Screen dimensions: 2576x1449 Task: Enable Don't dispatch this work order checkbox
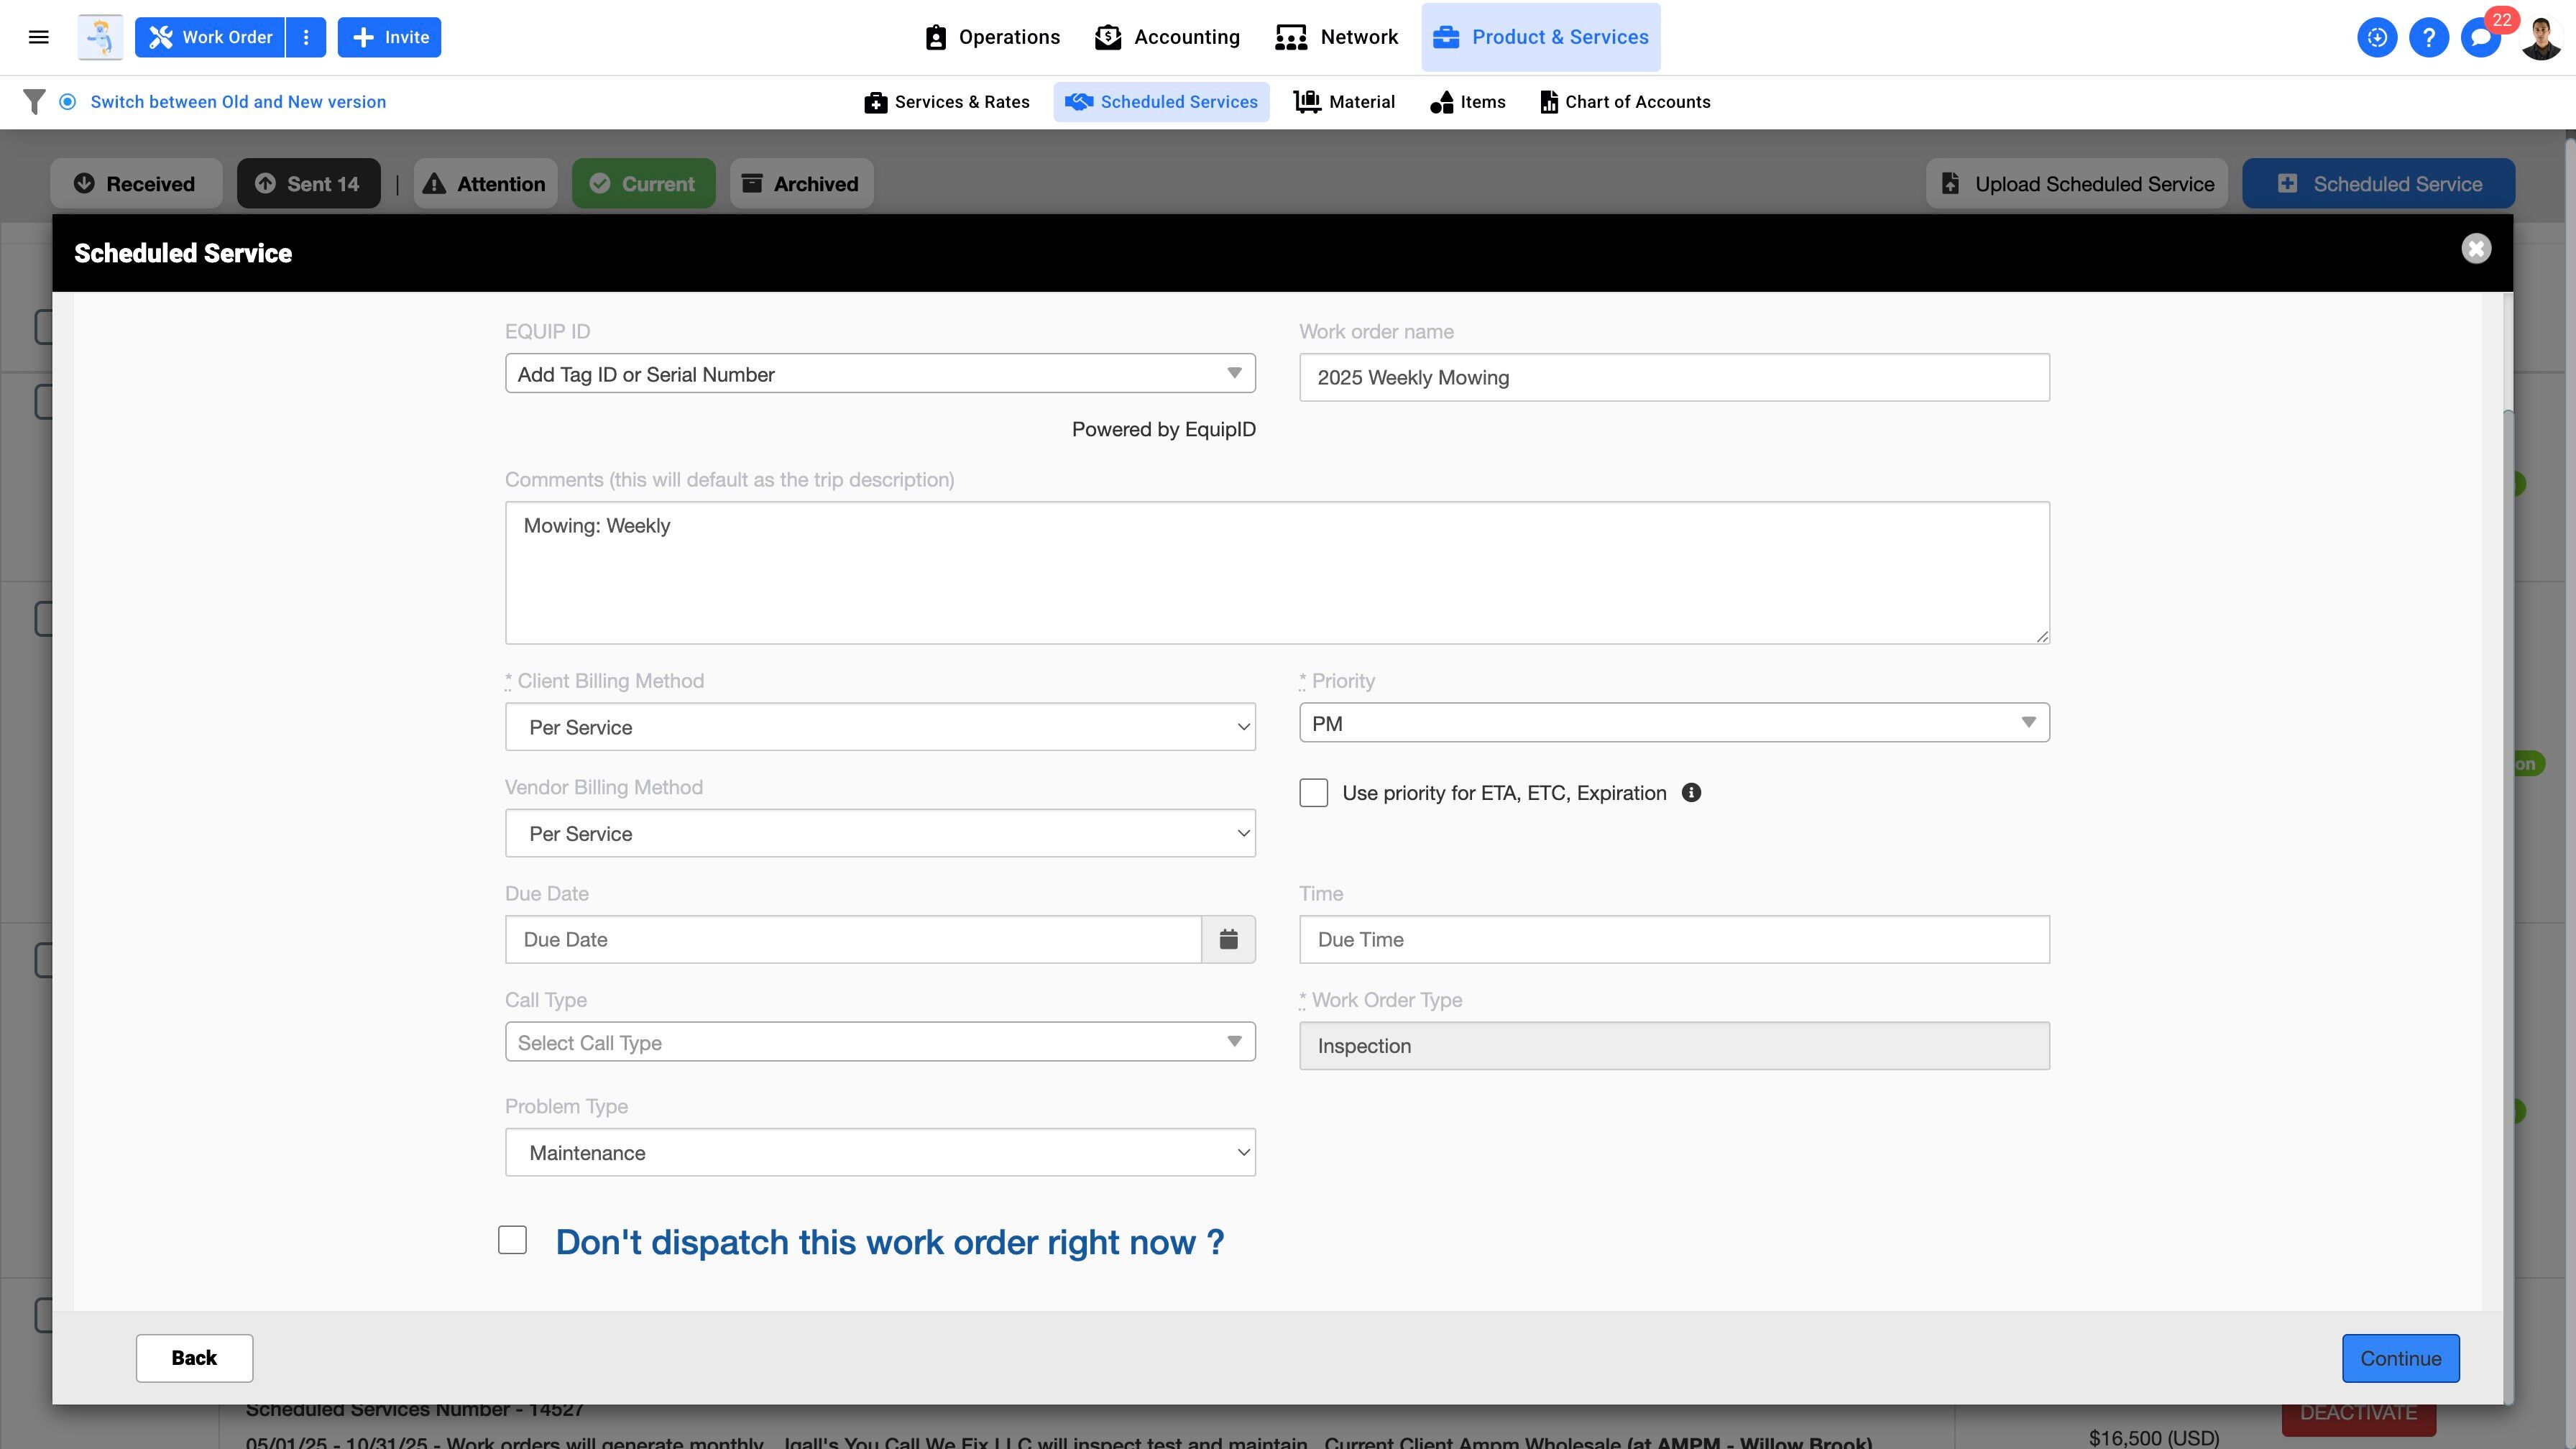tap(512, 1240)
